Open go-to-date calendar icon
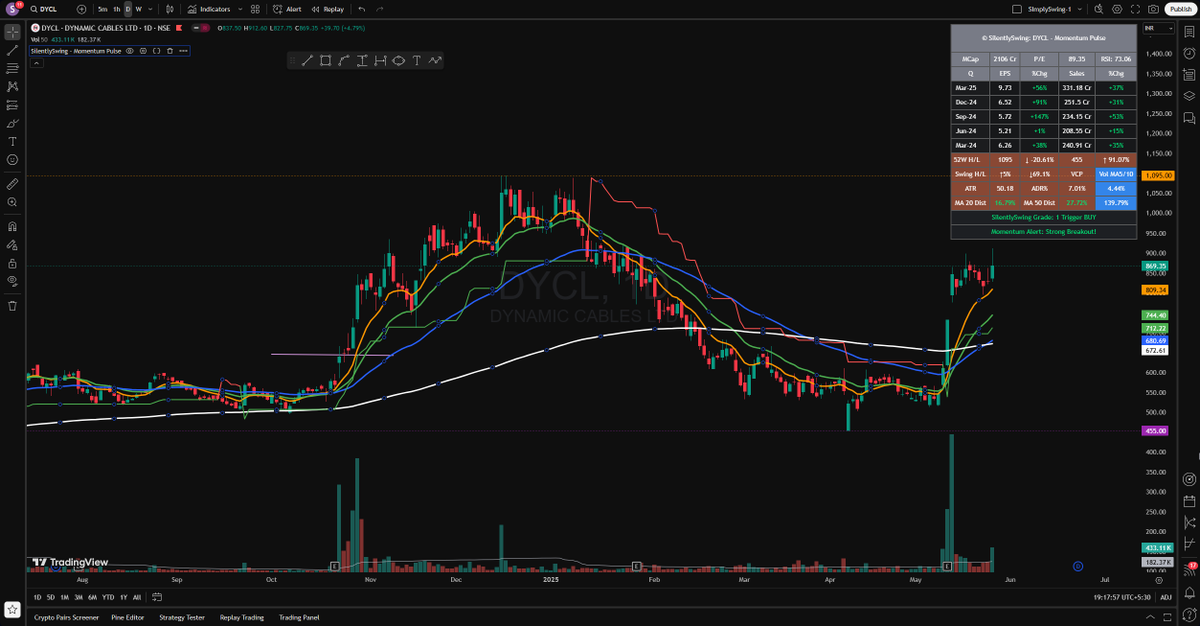1200x626 pixels. click(x=158, y=597)
